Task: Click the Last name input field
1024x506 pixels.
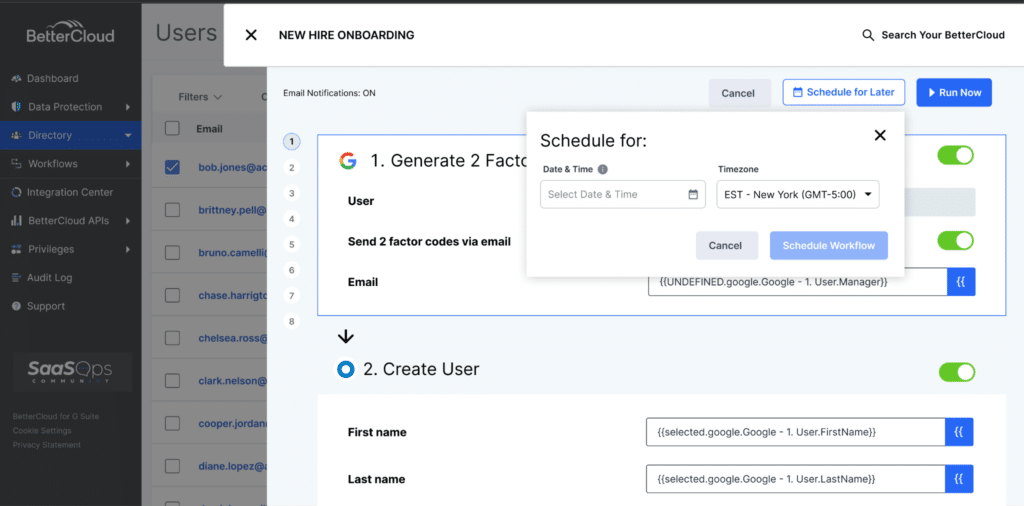Action: click(x=795, y=479)
